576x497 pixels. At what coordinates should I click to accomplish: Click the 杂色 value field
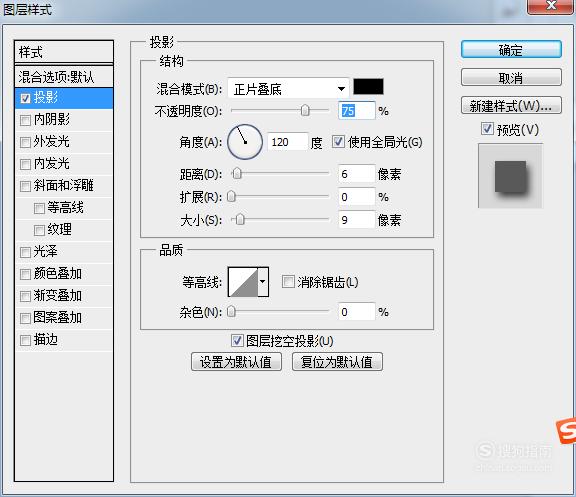click(x=357, y=312)
